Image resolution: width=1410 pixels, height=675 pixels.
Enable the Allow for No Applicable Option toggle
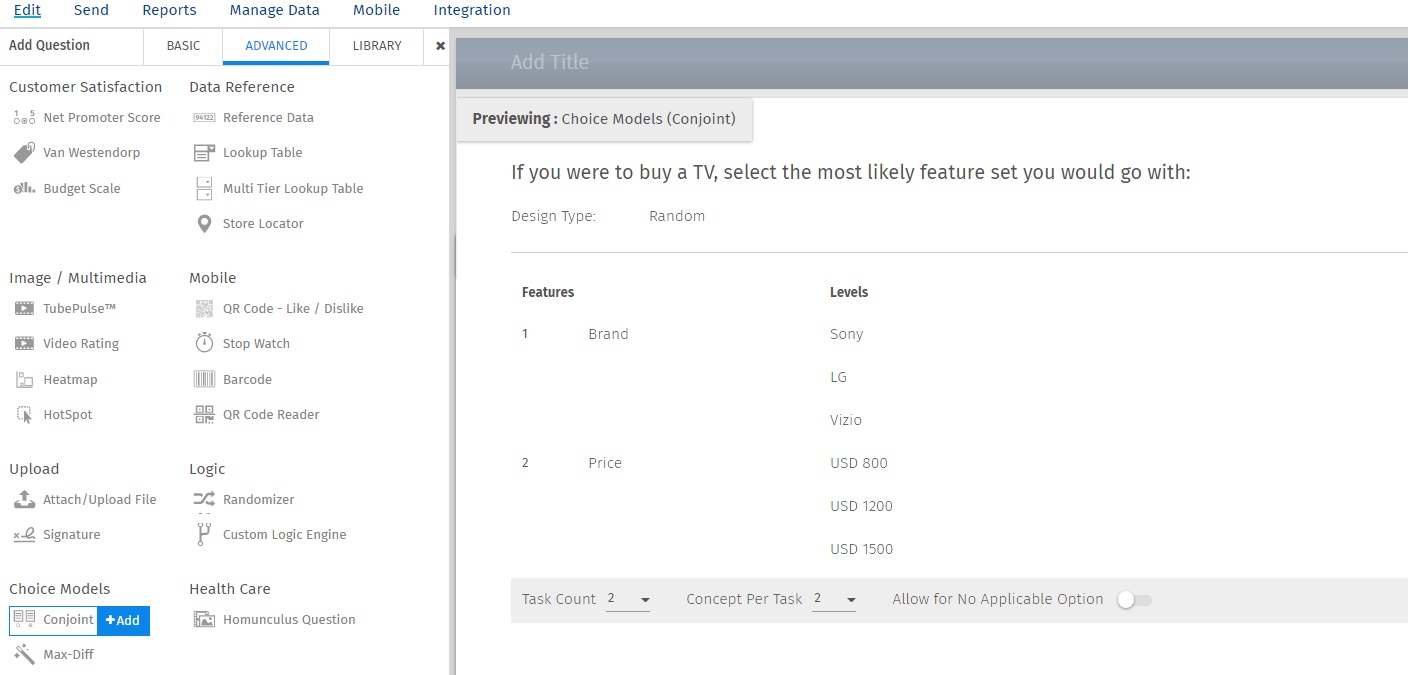point(1133,598)
